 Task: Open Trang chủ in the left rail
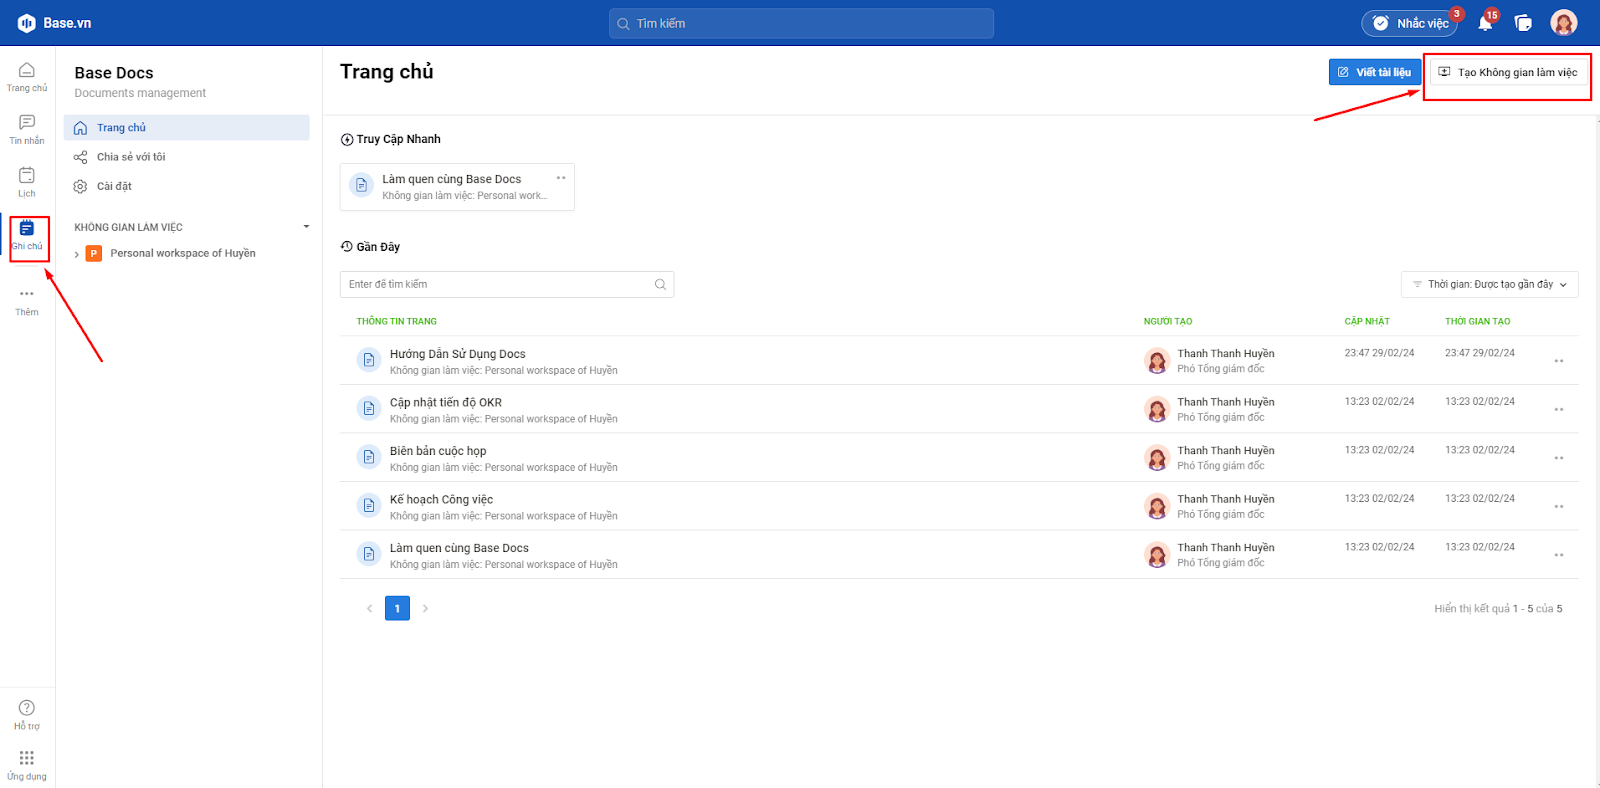point(27,77)
